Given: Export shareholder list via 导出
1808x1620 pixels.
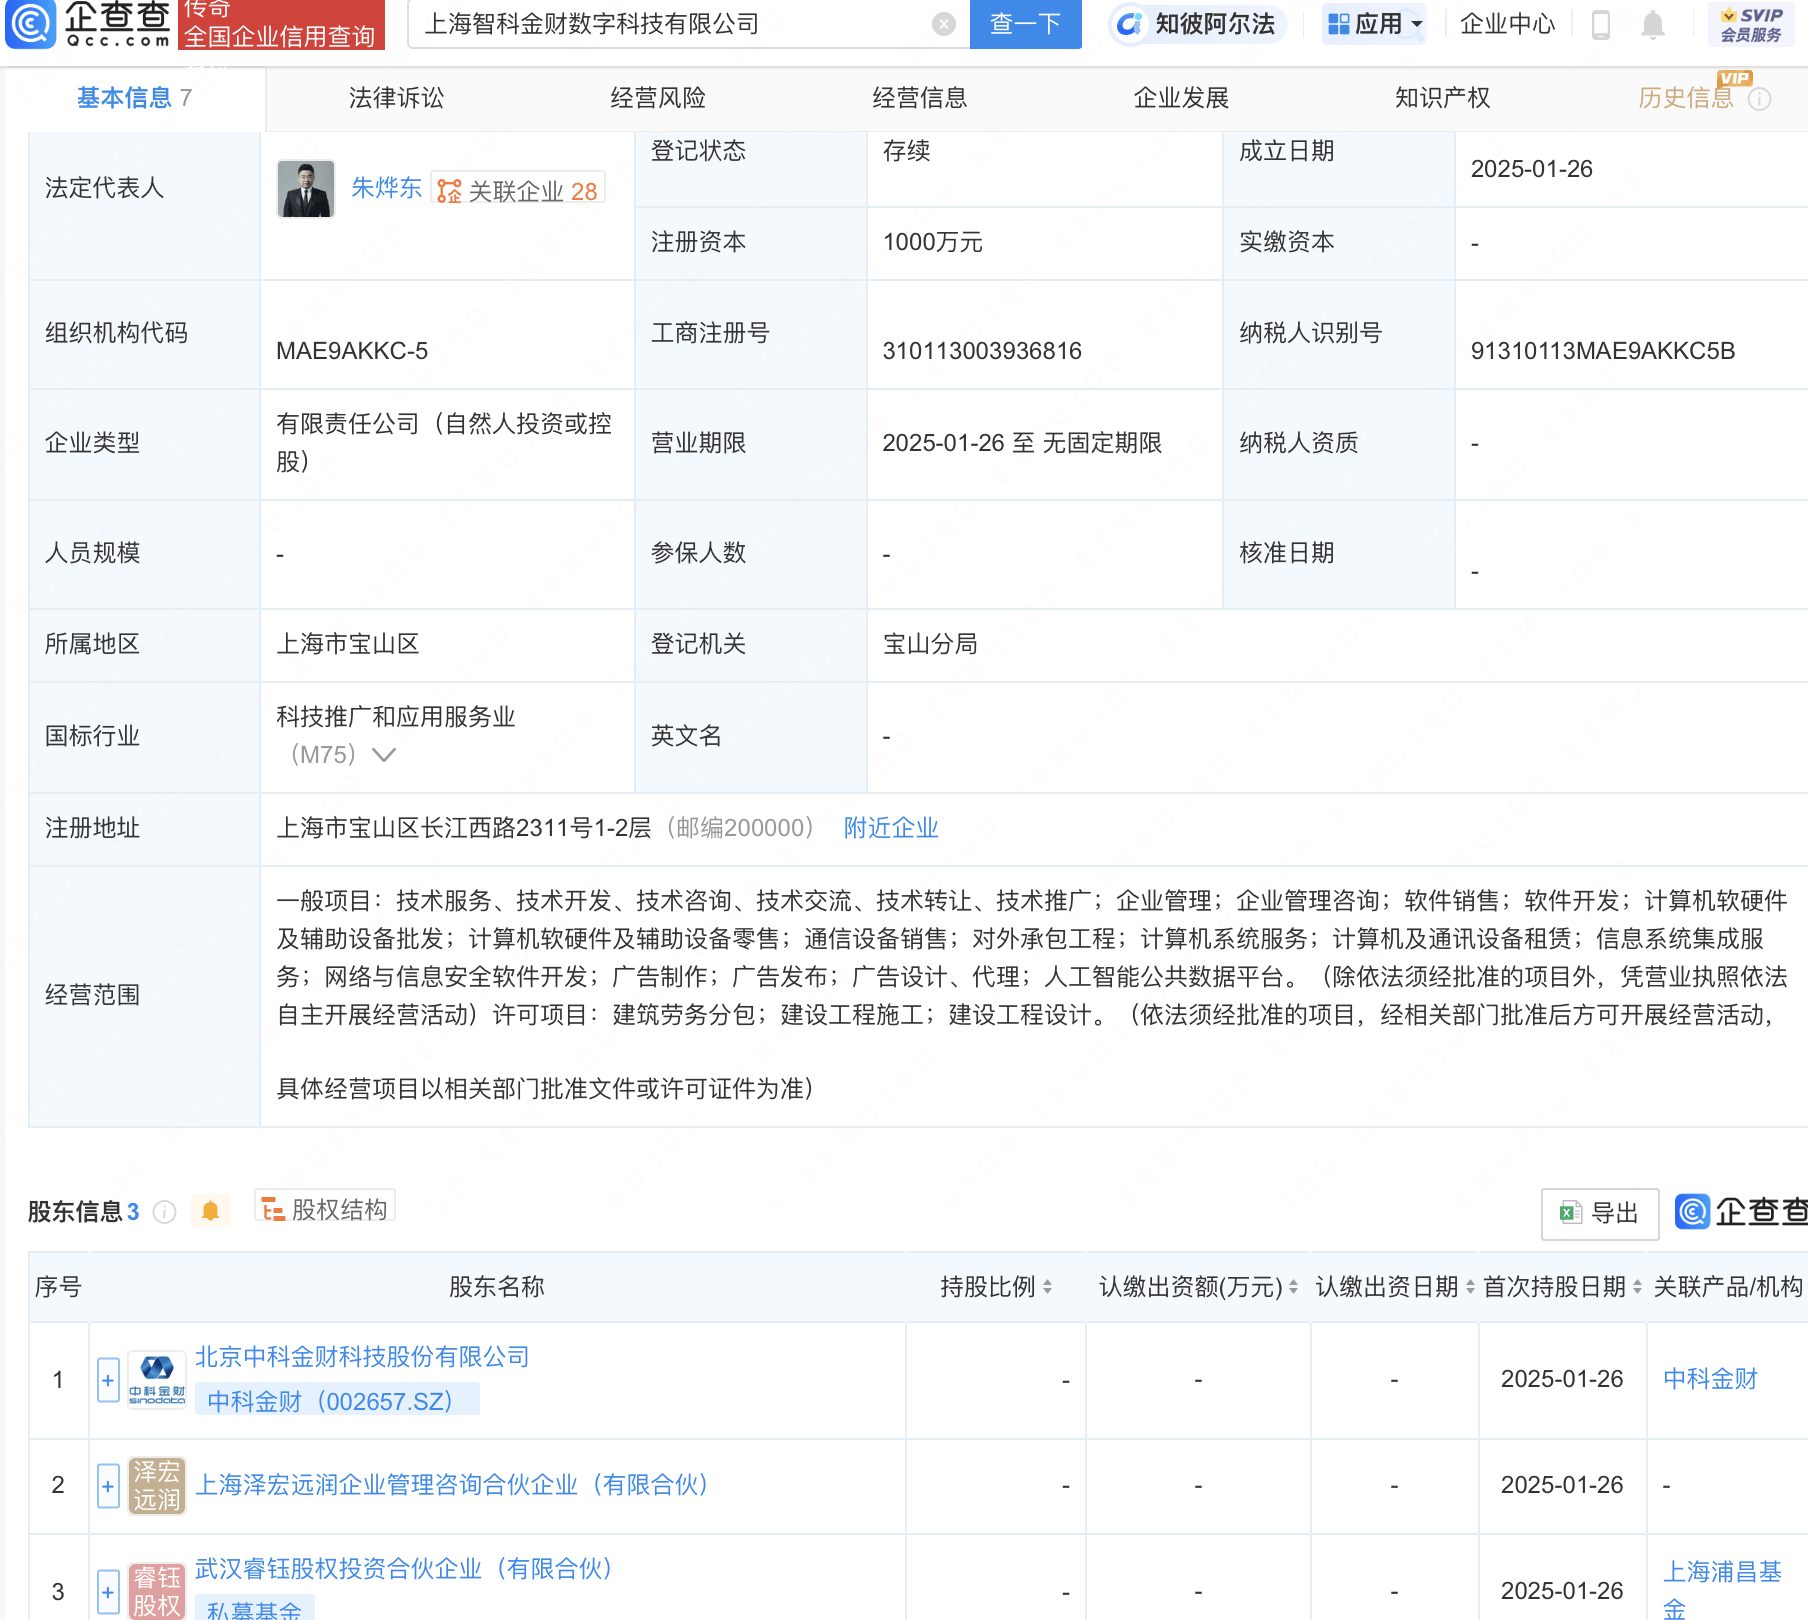Looking at the screenshot, I should [1600, 1213].
